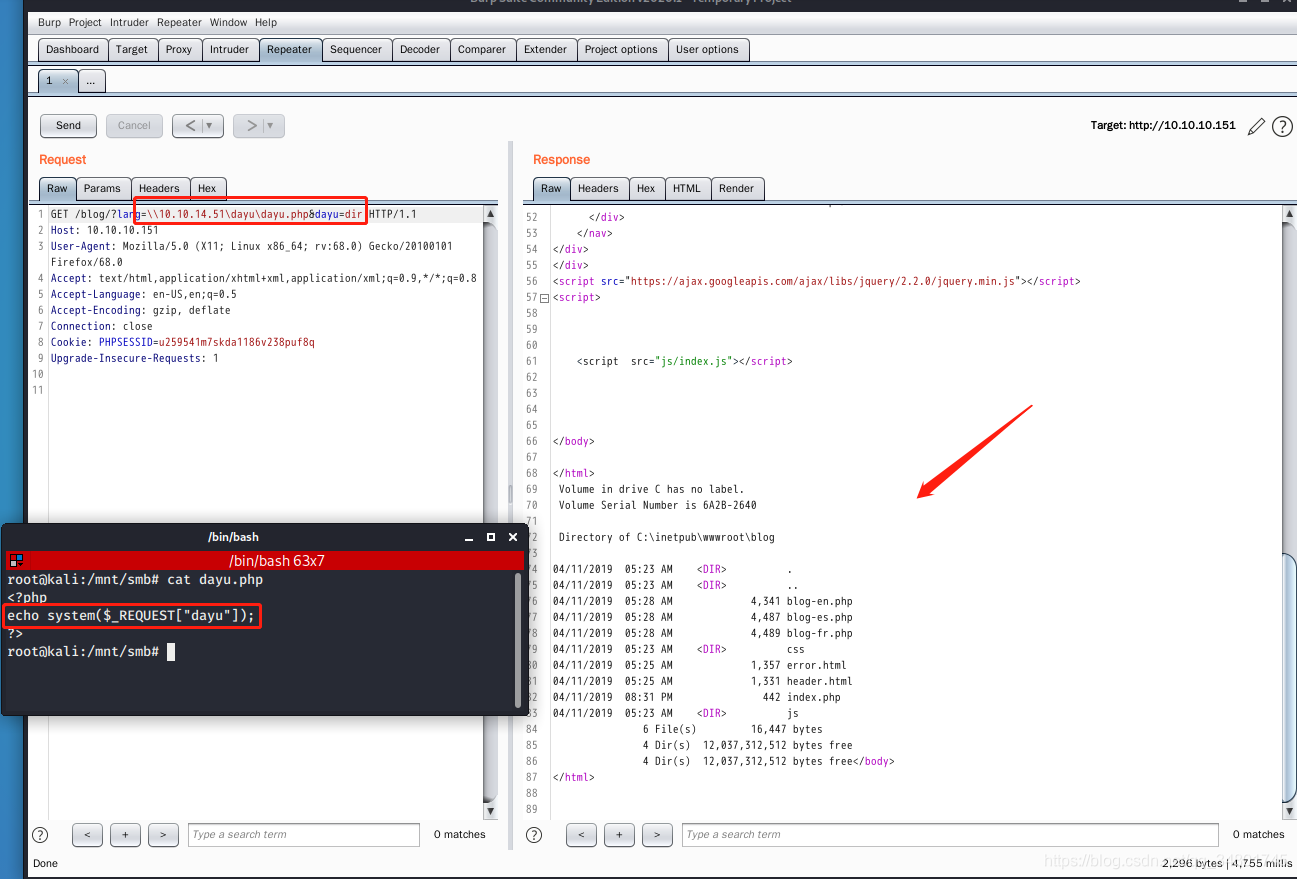
Task: Click the Target http://10.10.10.151 label
Action: [x=1163, y=126]
